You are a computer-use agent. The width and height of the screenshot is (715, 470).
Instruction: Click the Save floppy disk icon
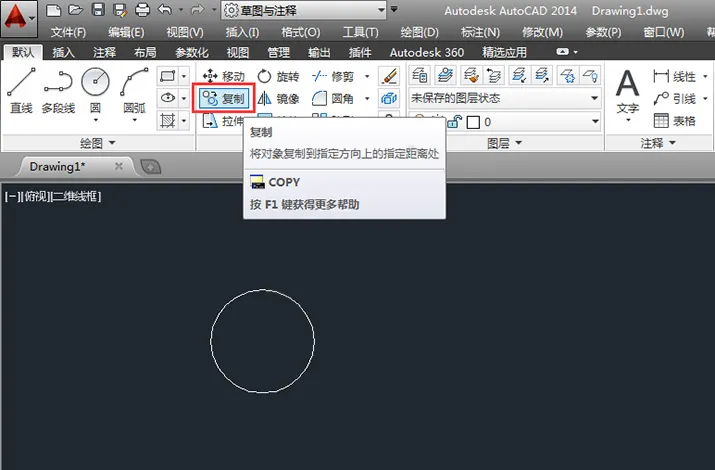pyautogui.click(x=98, y=10)
